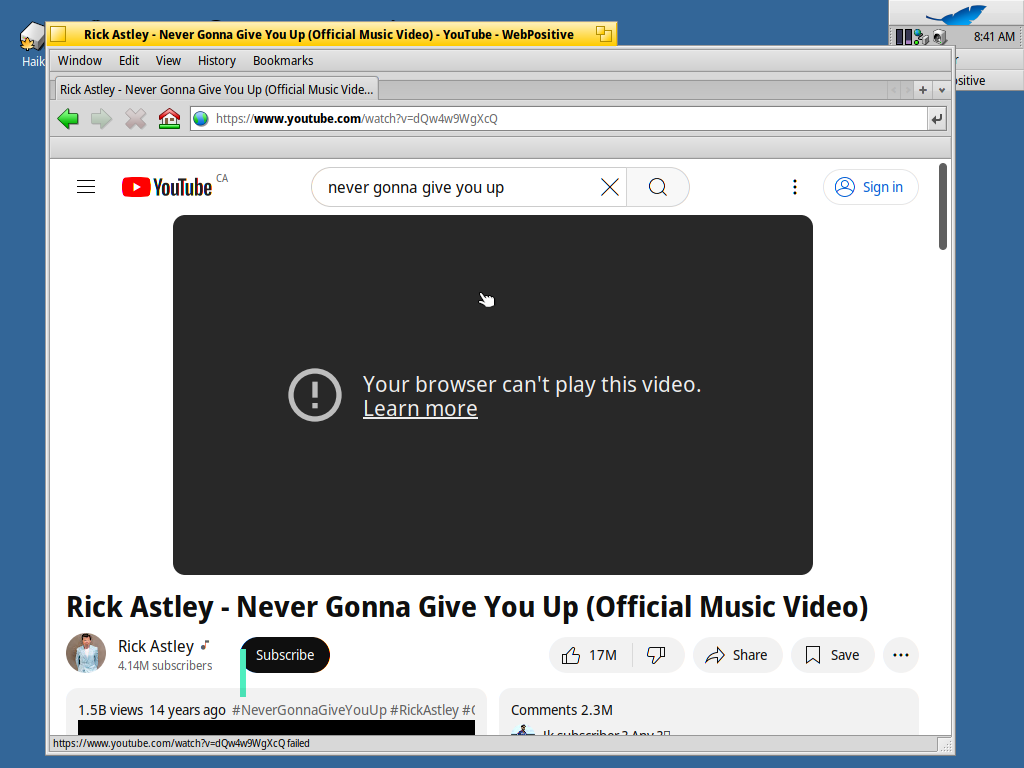
Task: Open the History menu
Action: pos(217,61)
